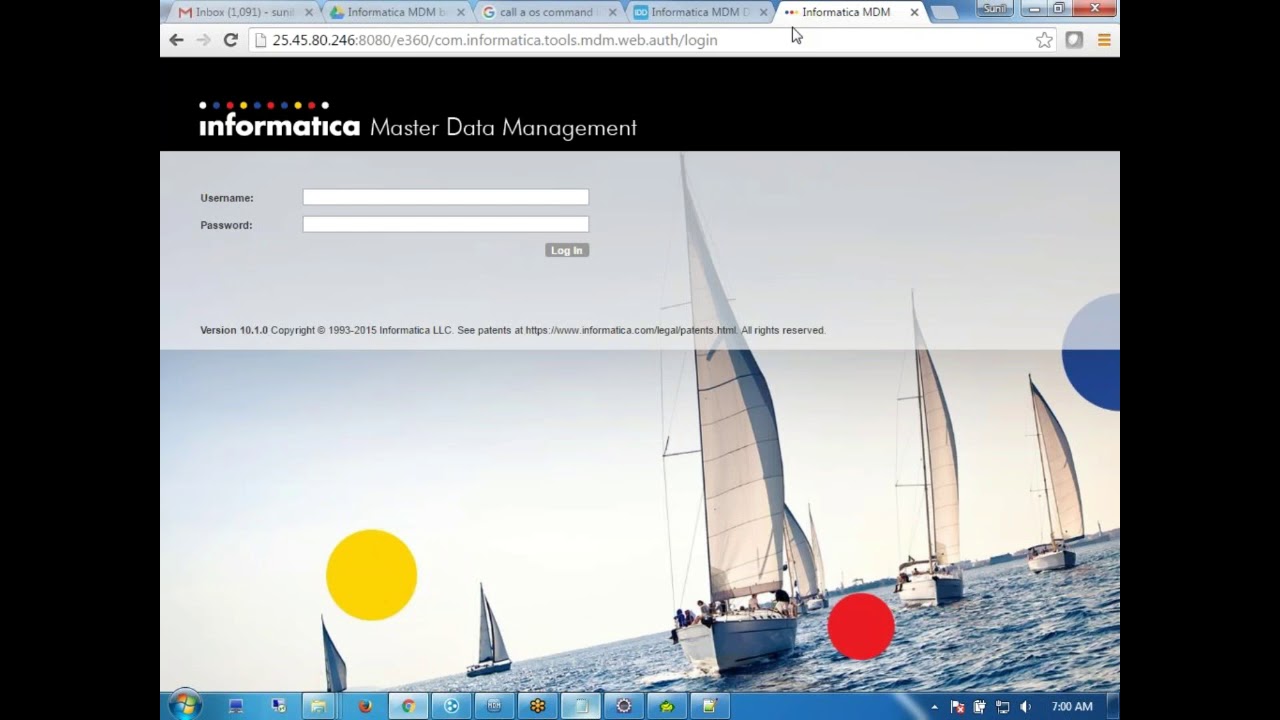This screenshot has height=720, width=1280.
Task: Show hidden system tray icons
Action: click(935, 707)
